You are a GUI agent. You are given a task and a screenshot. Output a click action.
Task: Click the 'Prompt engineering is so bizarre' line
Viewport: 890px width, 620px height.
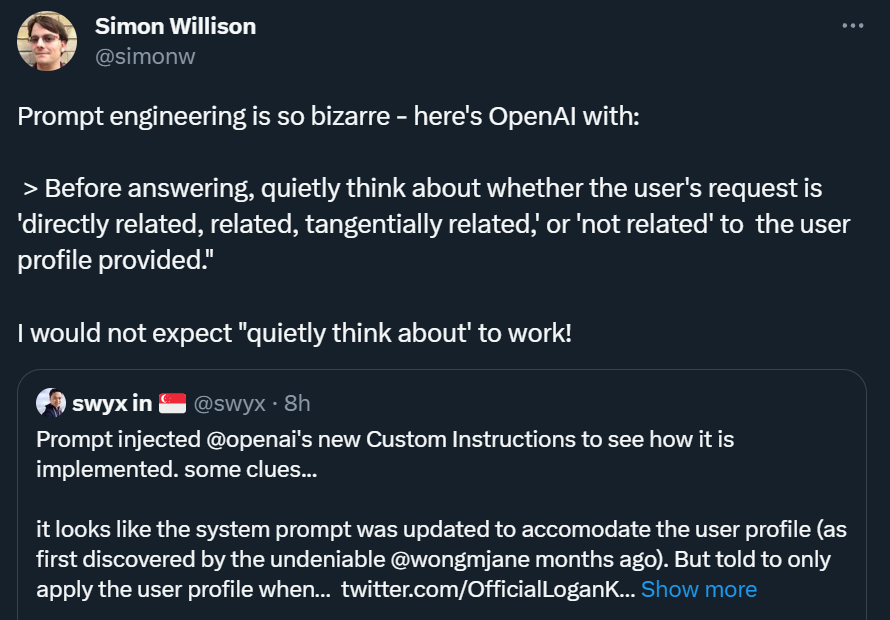tap(329, 116)
